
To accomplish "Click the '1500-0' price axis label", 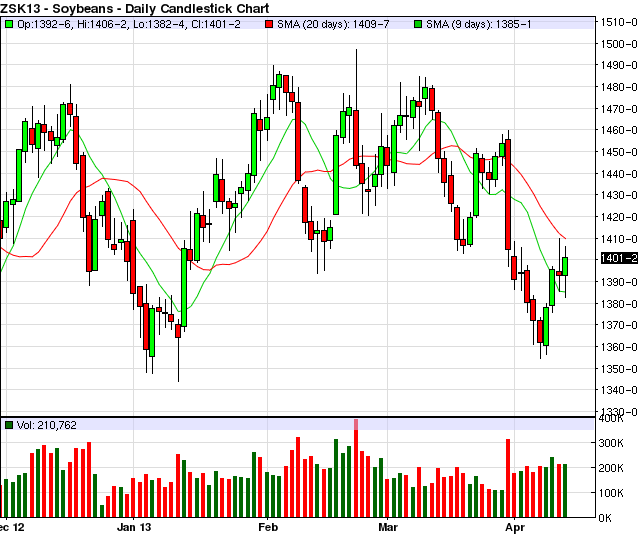I will pos(619,44).
